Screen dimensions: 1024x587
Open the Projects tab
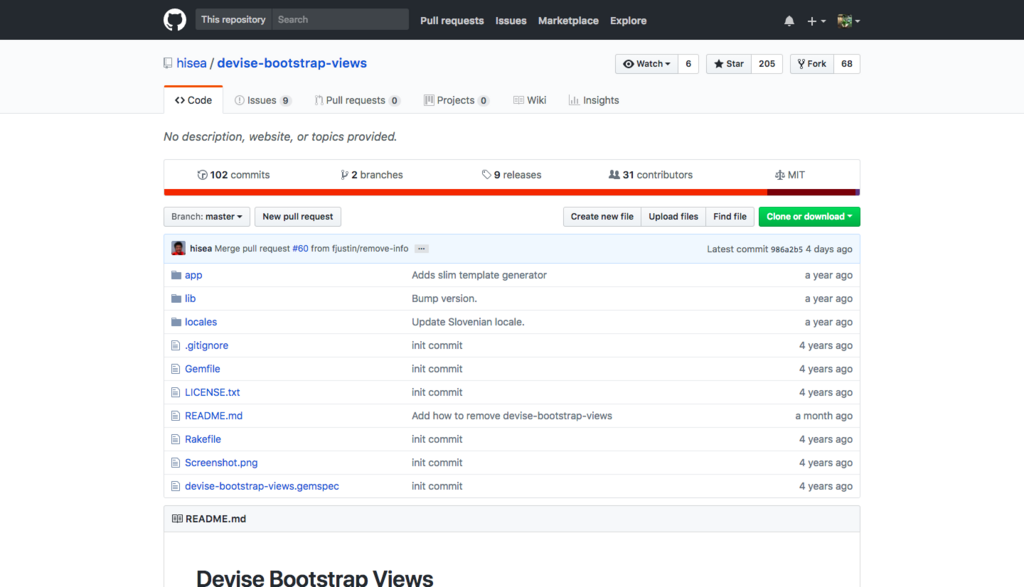pos(456,101)
